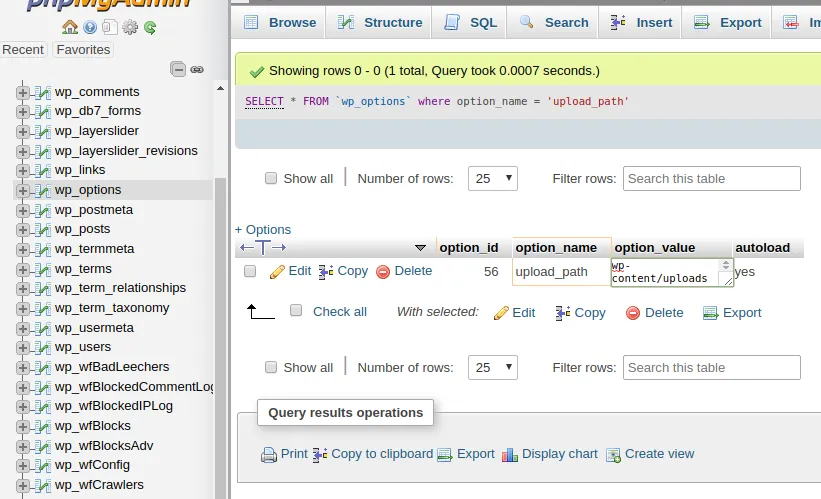821x499 pixels.
Task: Switch to the SQL tab
Action: tap(469, 23)
